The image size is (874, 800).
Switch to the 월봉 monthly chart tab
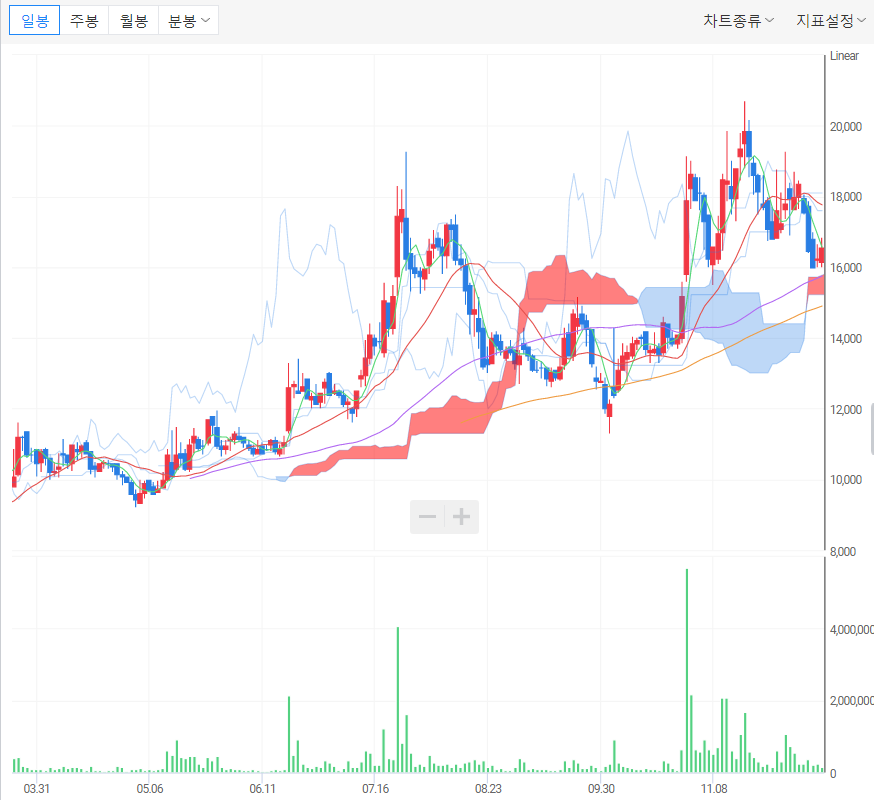coord(134,21)
